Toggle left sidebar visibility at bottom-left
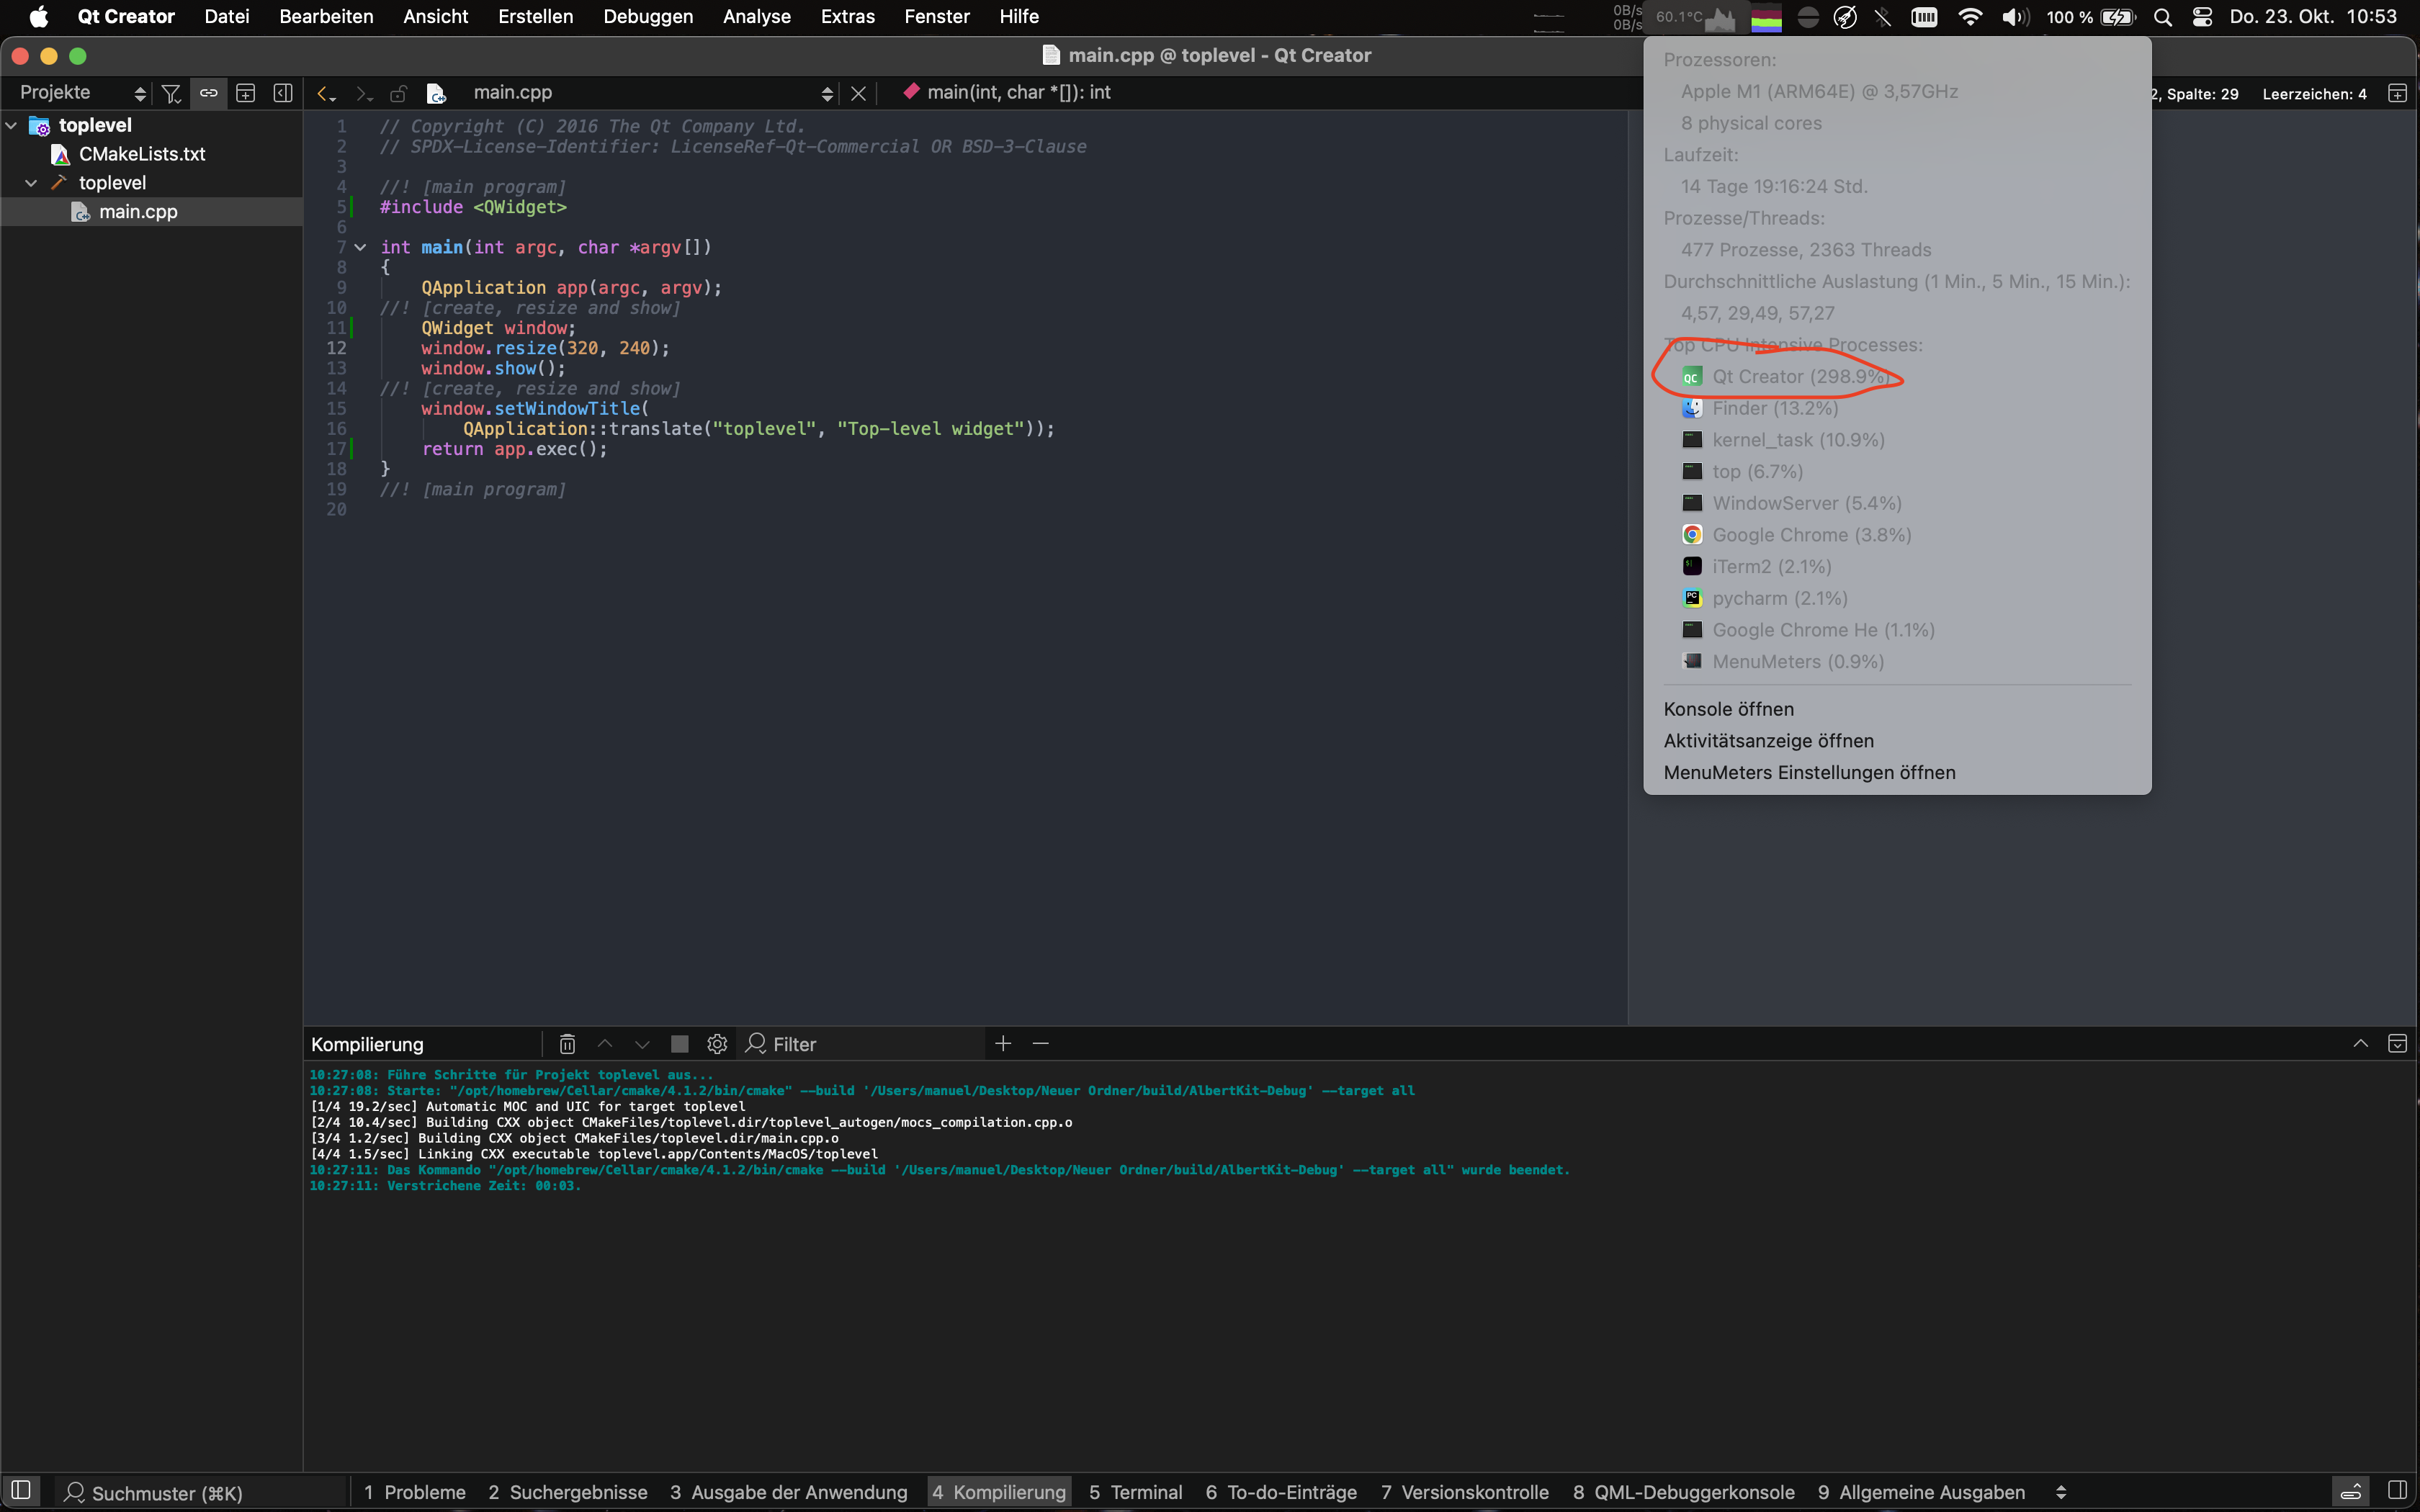This screenshot has height=1512, width=2420. coord(21,1491)
